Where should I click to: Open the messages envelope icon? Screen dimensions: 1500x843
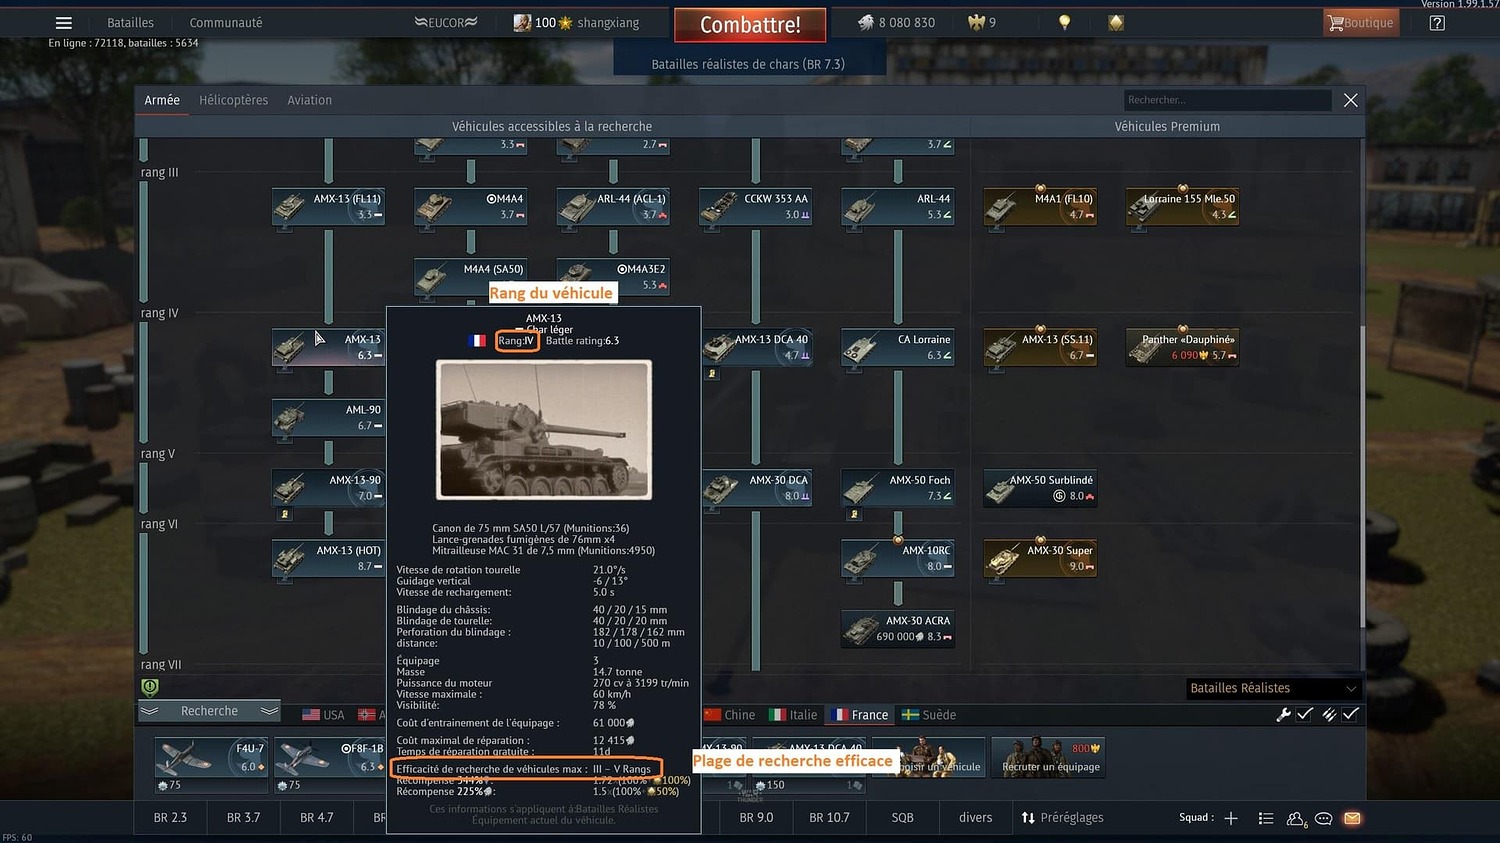pyautogui.click(x=1352, y=818)
